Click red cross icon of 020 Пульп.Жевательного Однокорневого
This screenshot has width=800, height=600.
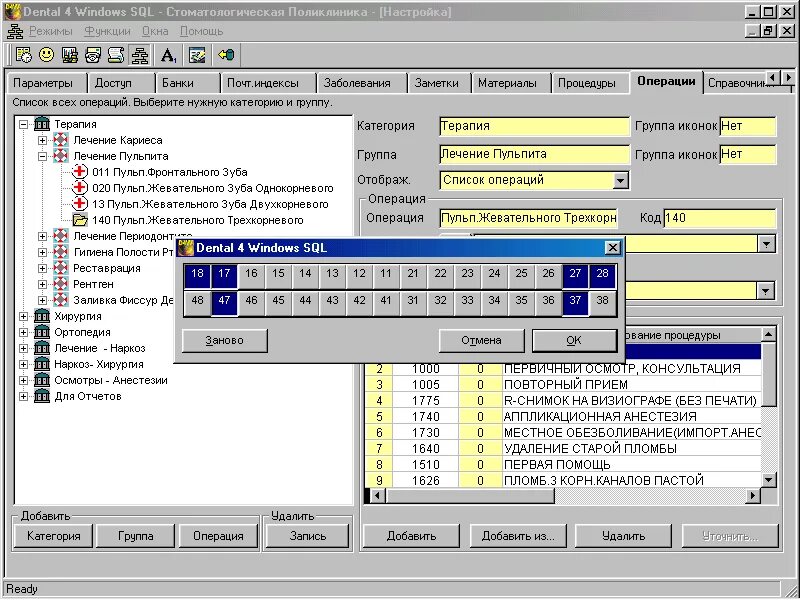[80, 188]
